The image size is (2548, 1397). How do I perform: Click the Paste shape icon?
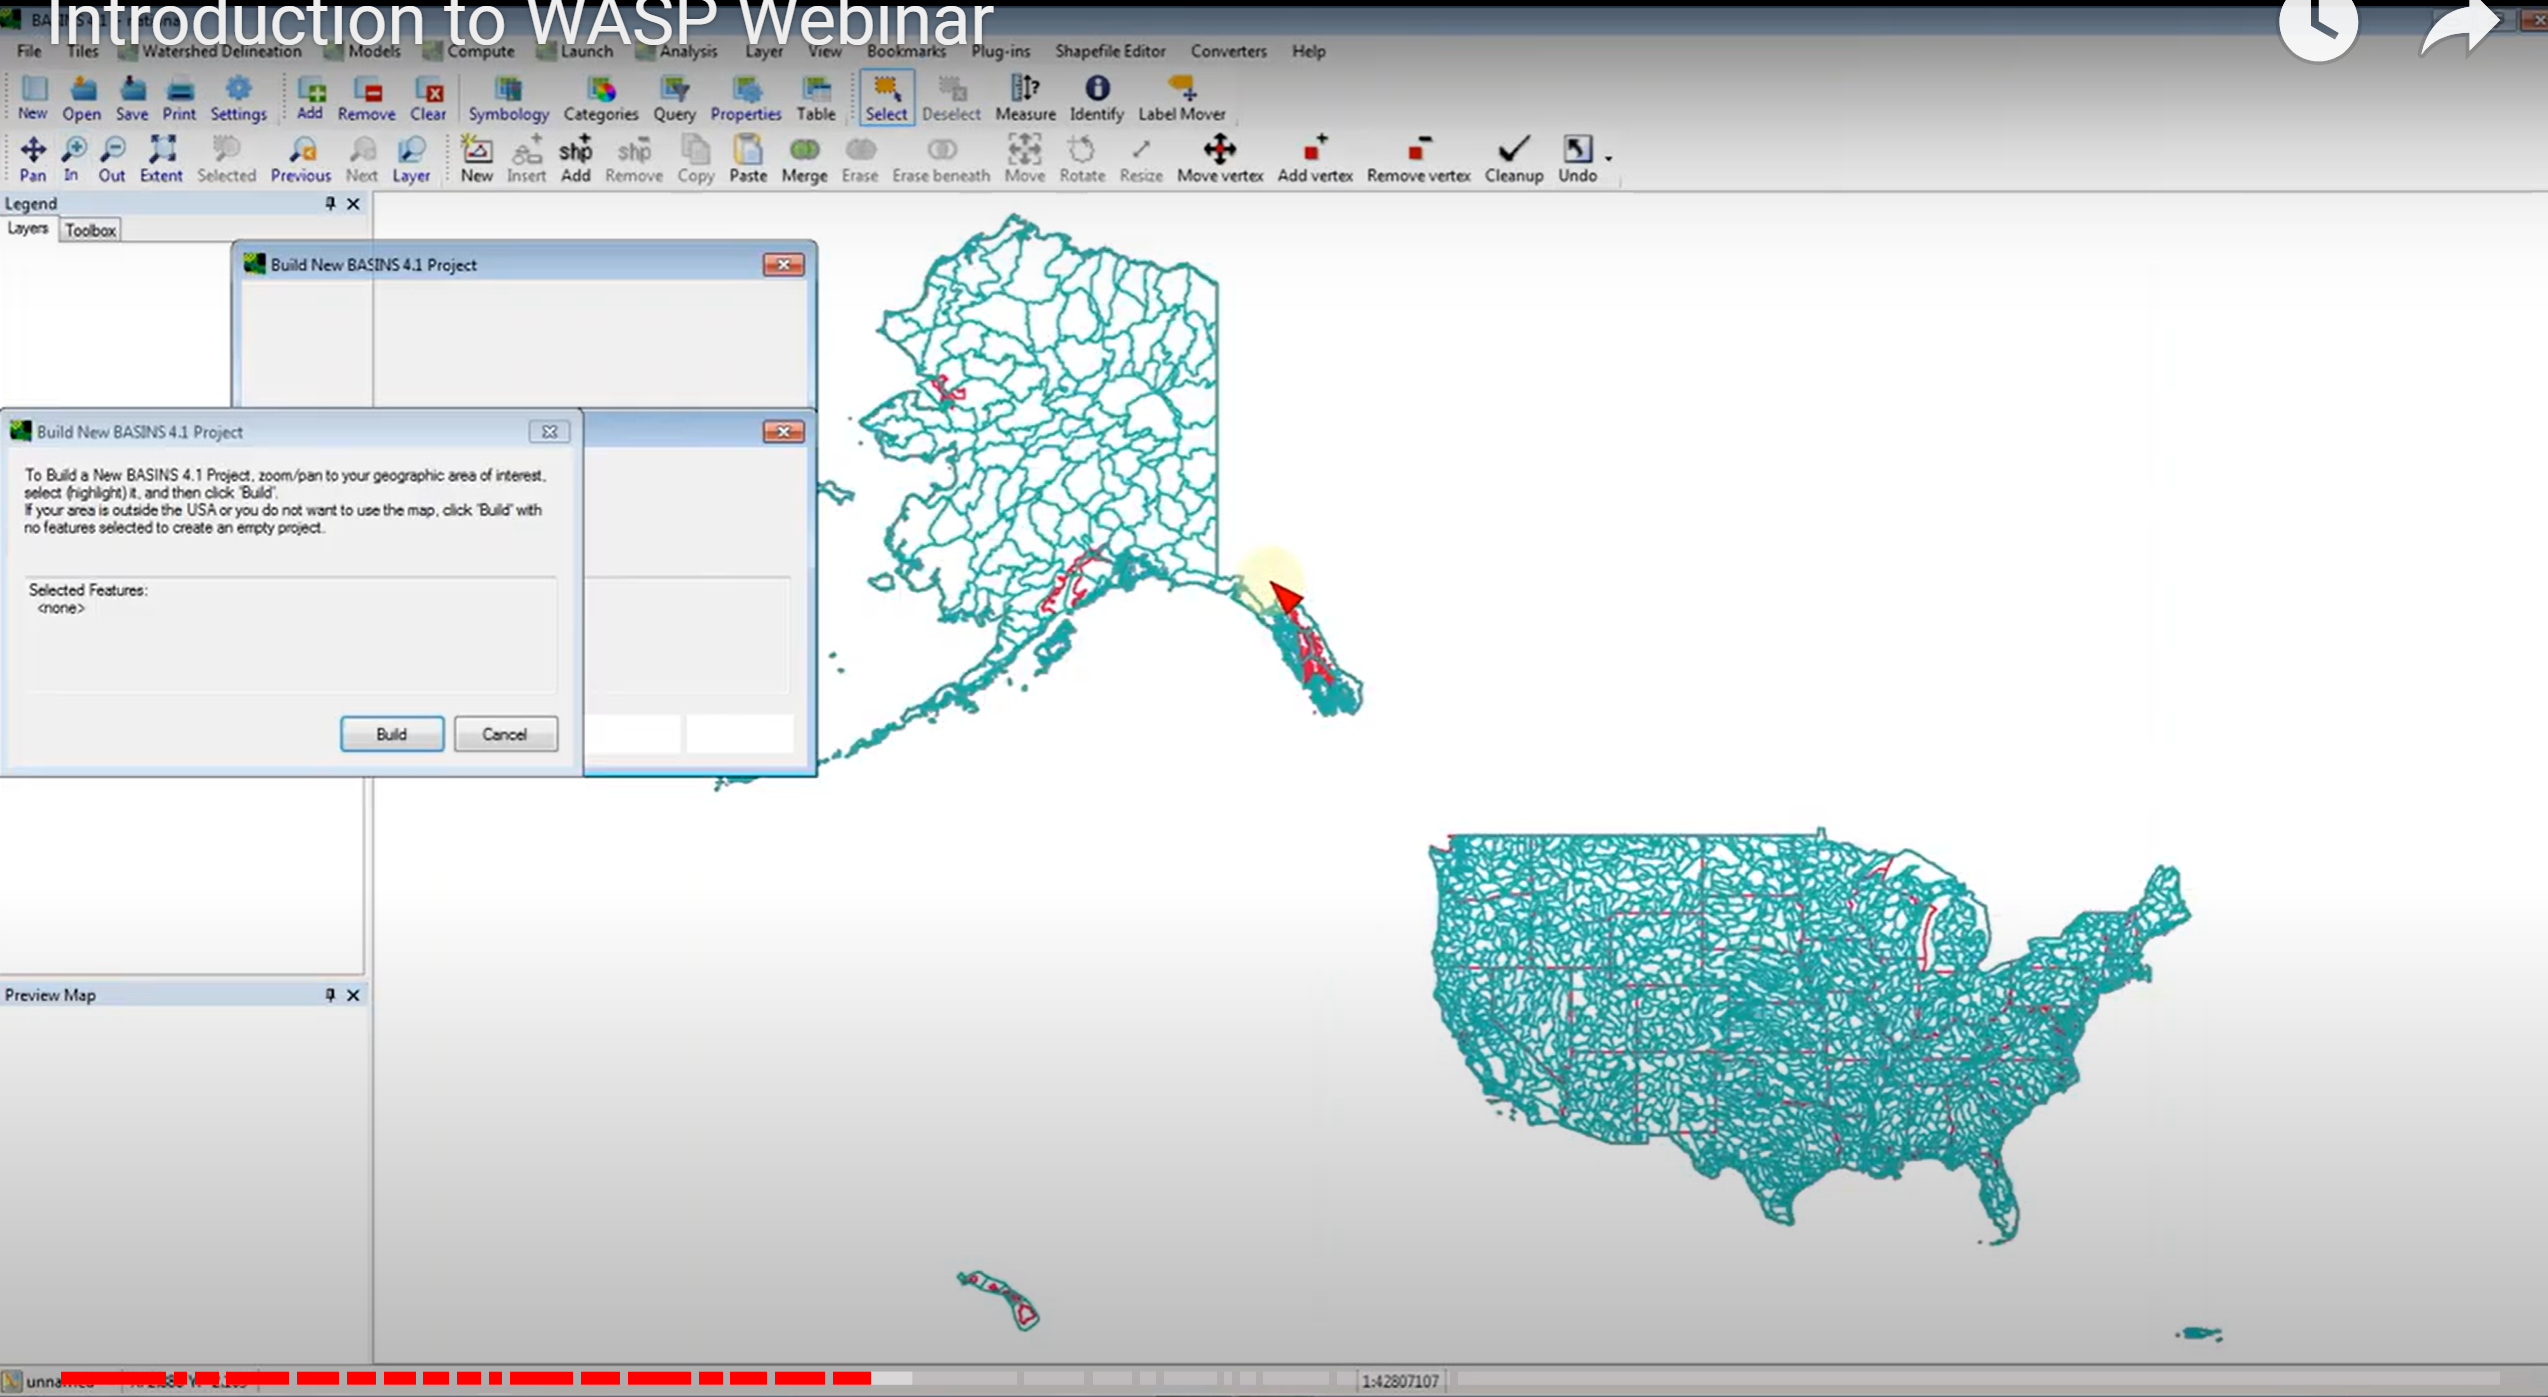pos(748,159)
